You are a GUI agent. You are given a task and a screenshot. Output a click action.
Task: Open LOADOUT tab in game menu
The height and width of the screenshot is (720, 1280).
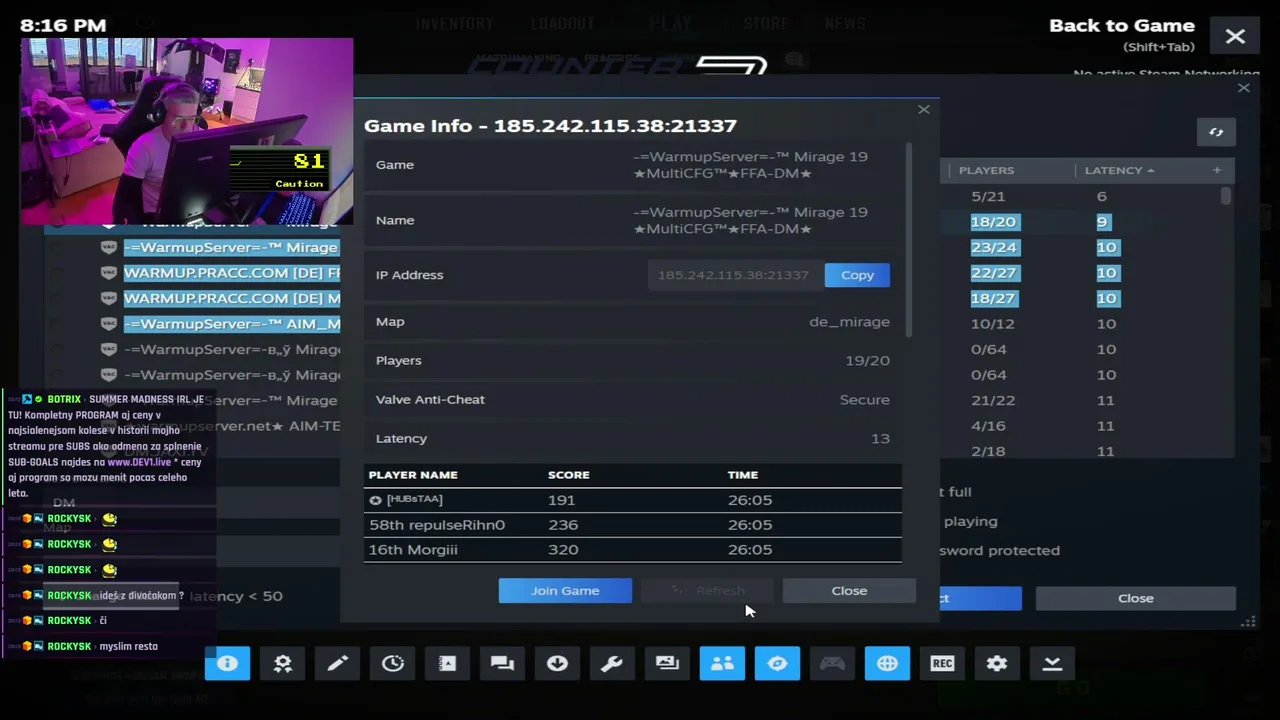click(x=563, y=24)
